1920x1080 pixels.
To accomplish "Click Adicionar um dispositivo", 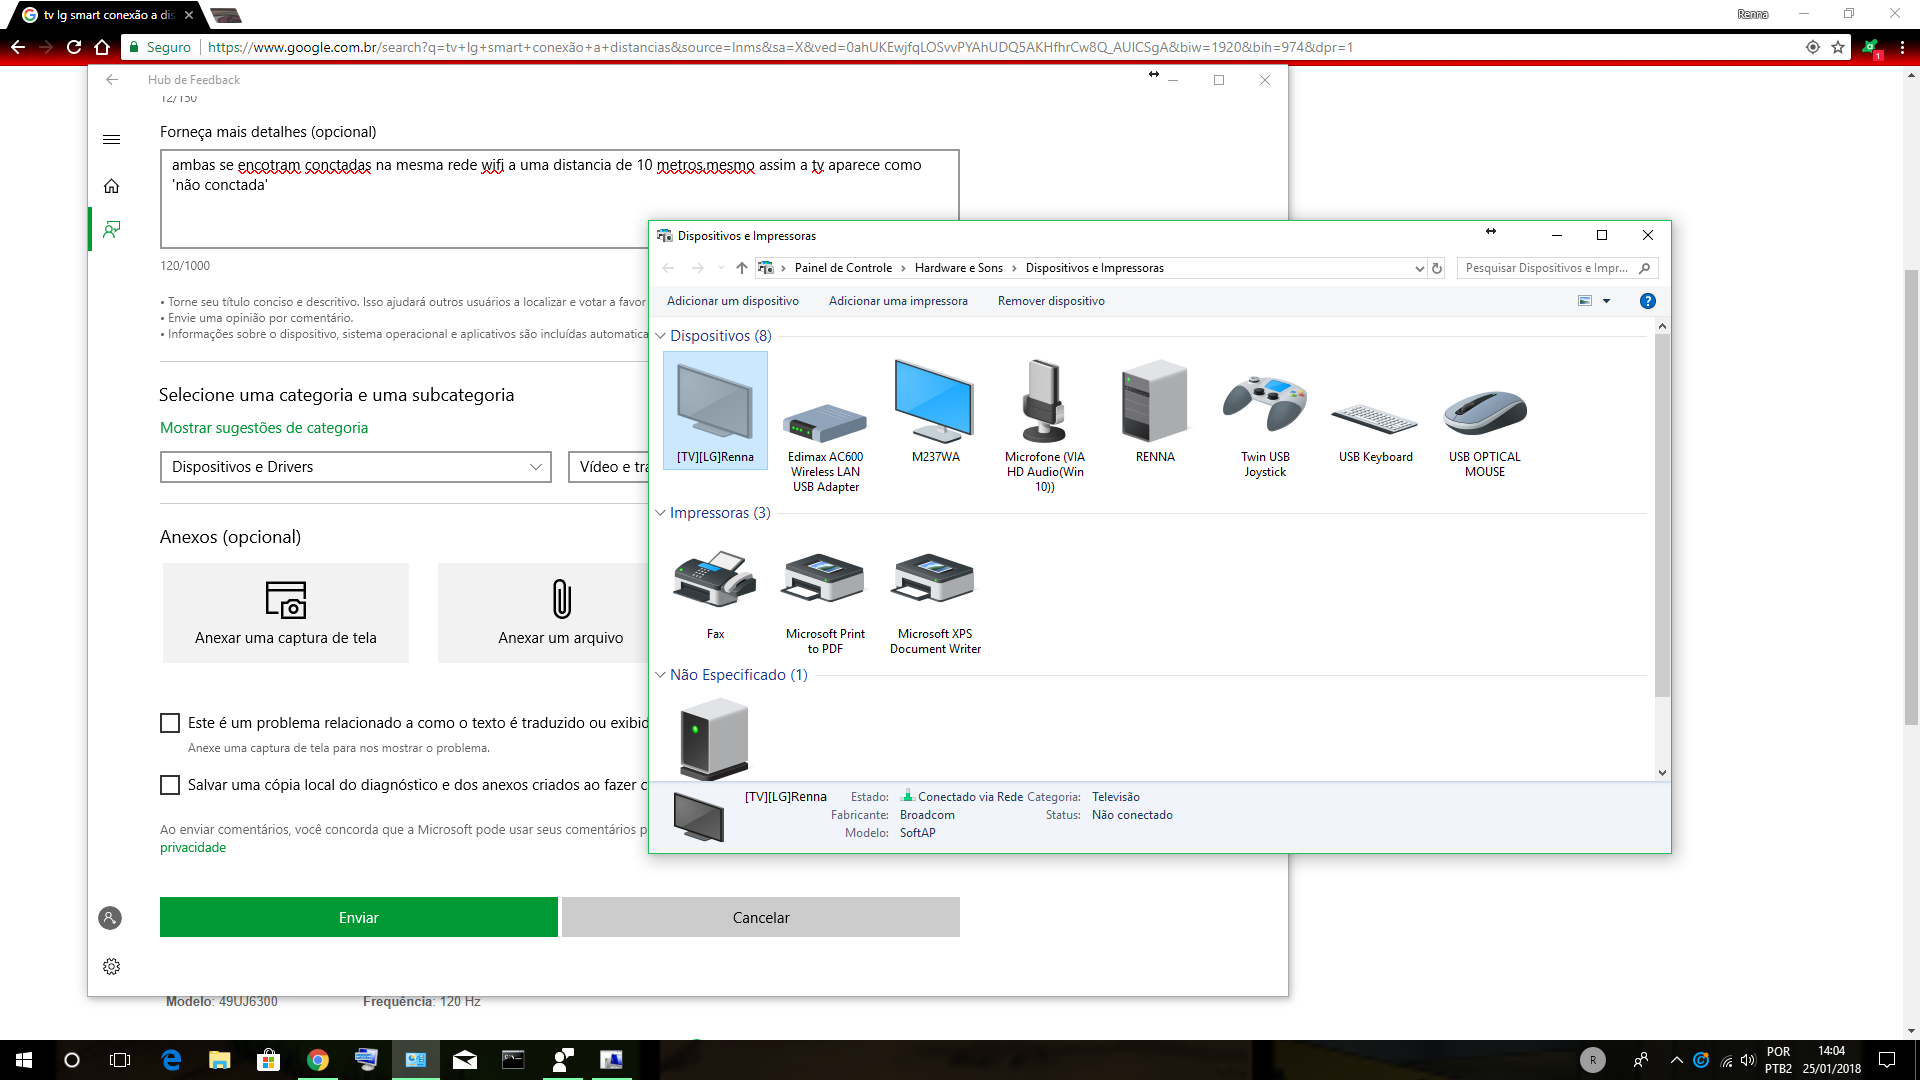I will point(733,301).
